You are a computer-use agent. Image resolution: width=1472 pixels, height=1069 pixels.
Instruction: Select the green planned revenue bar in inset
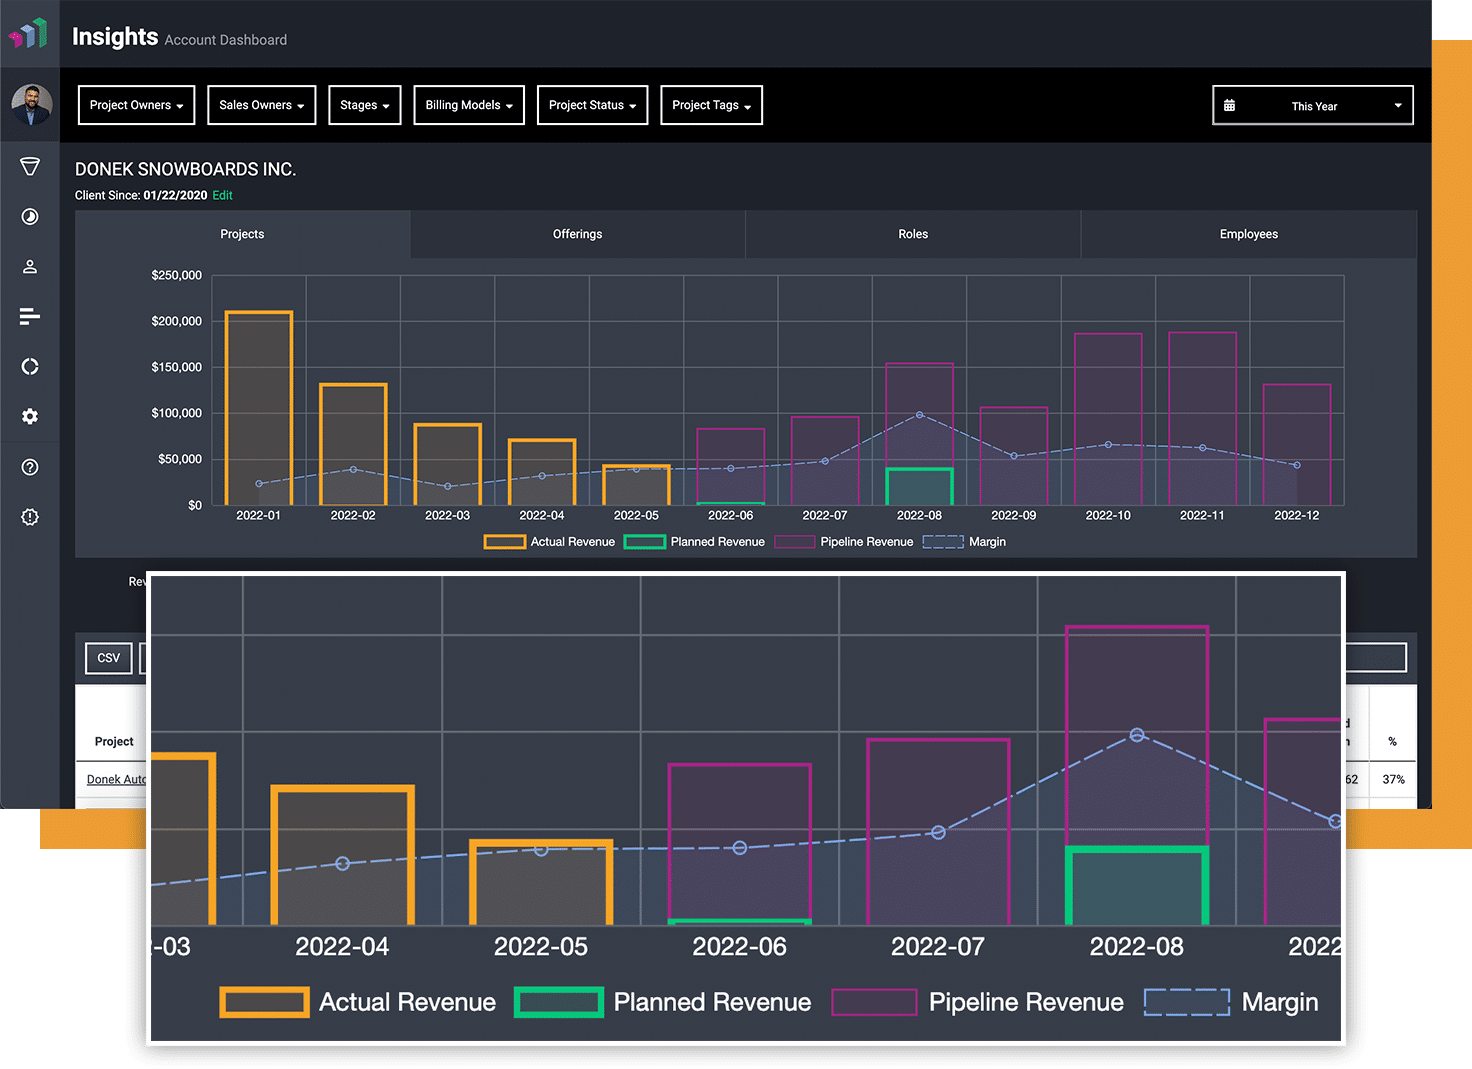[1137, 886]
